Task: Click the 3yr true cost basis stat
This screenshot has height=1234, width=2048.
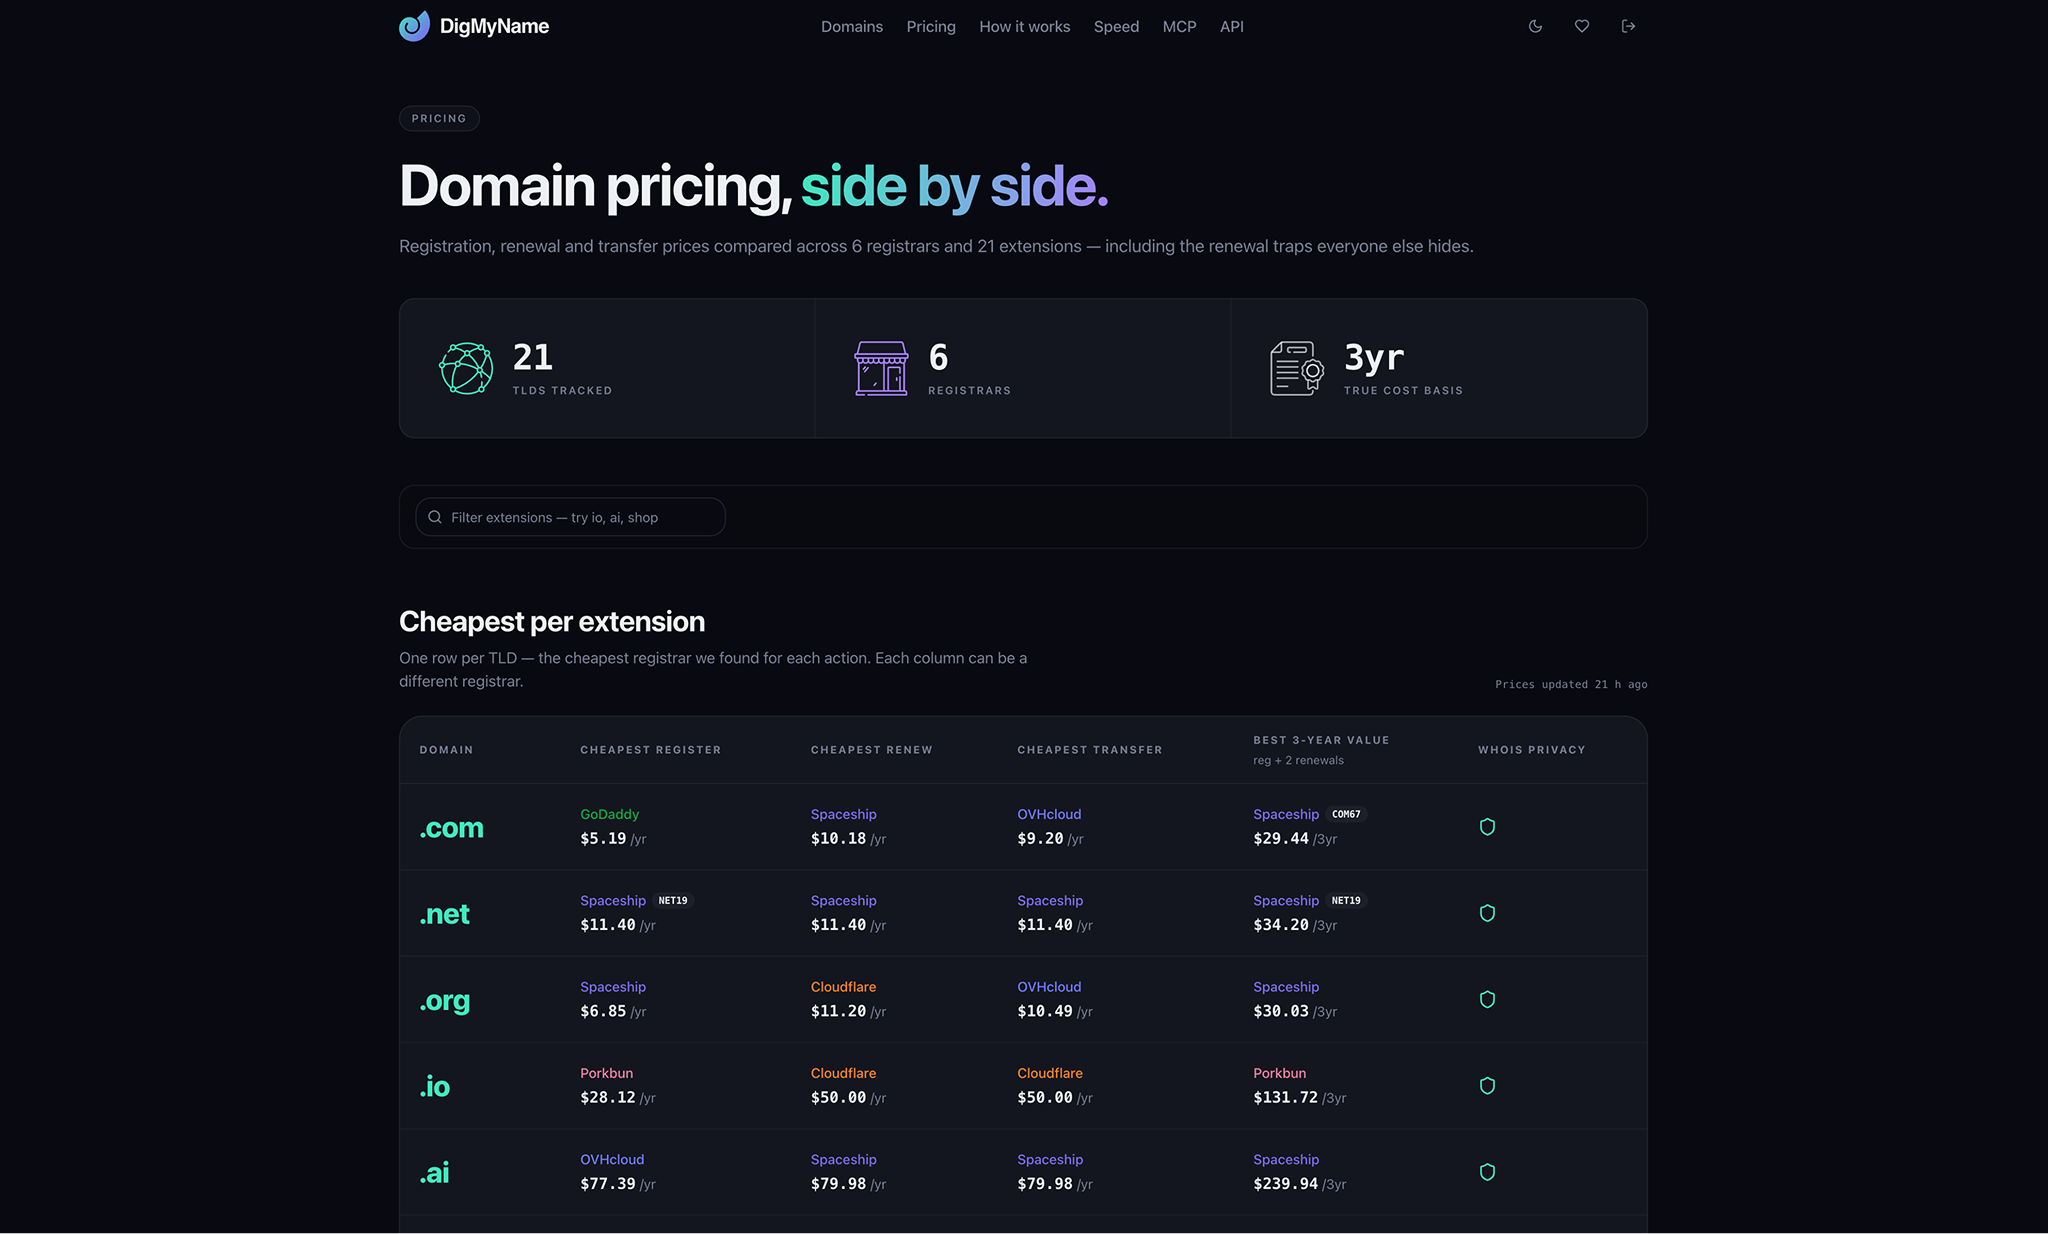Action: (x=1374, y=357)
